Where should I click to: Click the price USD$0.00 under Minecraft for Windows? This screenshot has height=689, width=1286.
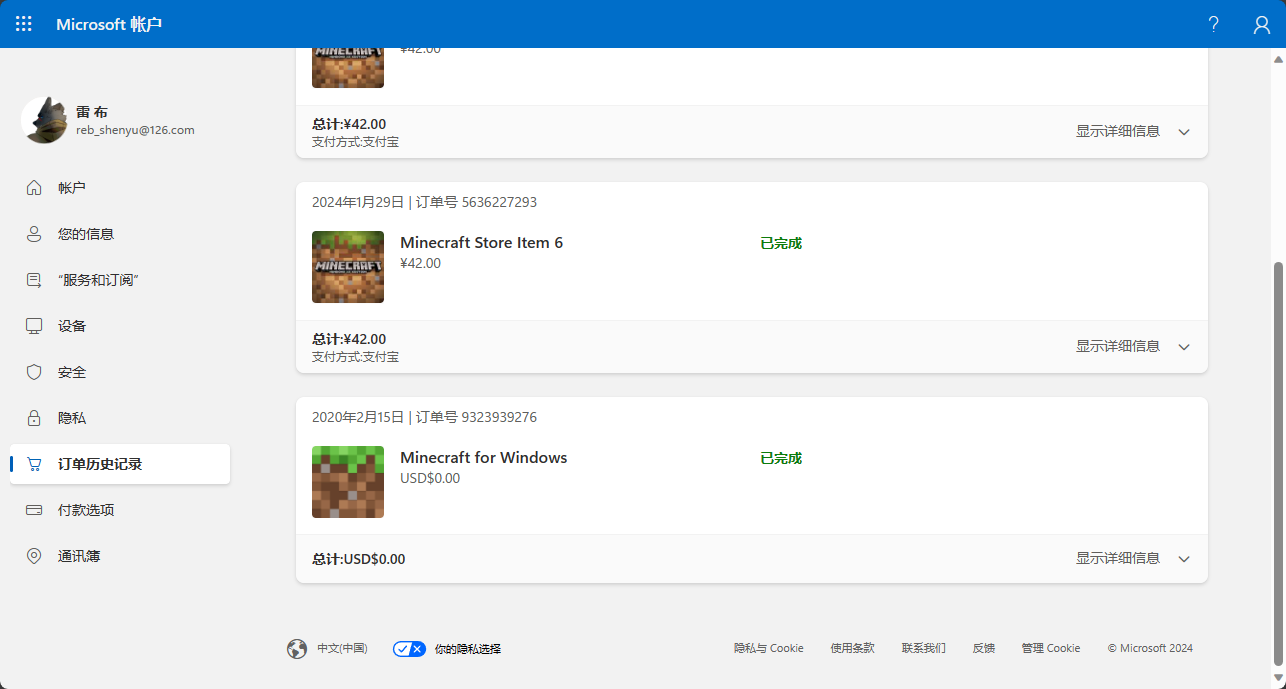430,478
